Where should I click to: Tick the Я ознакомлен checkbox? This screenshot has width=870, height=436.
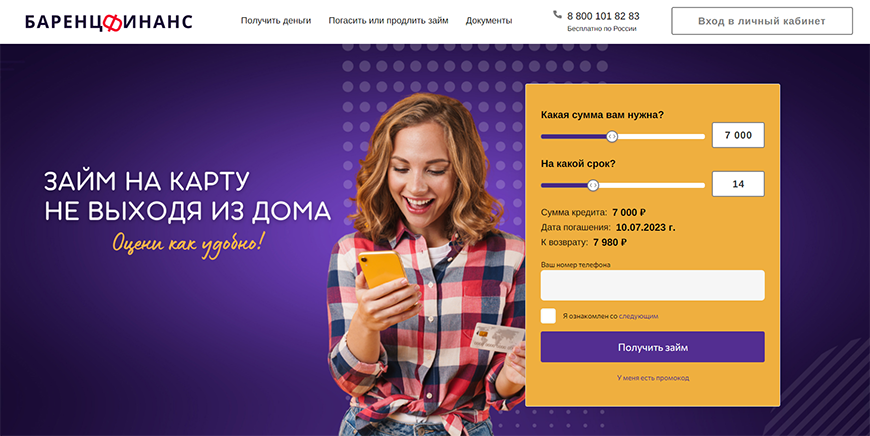click(548, 316)
